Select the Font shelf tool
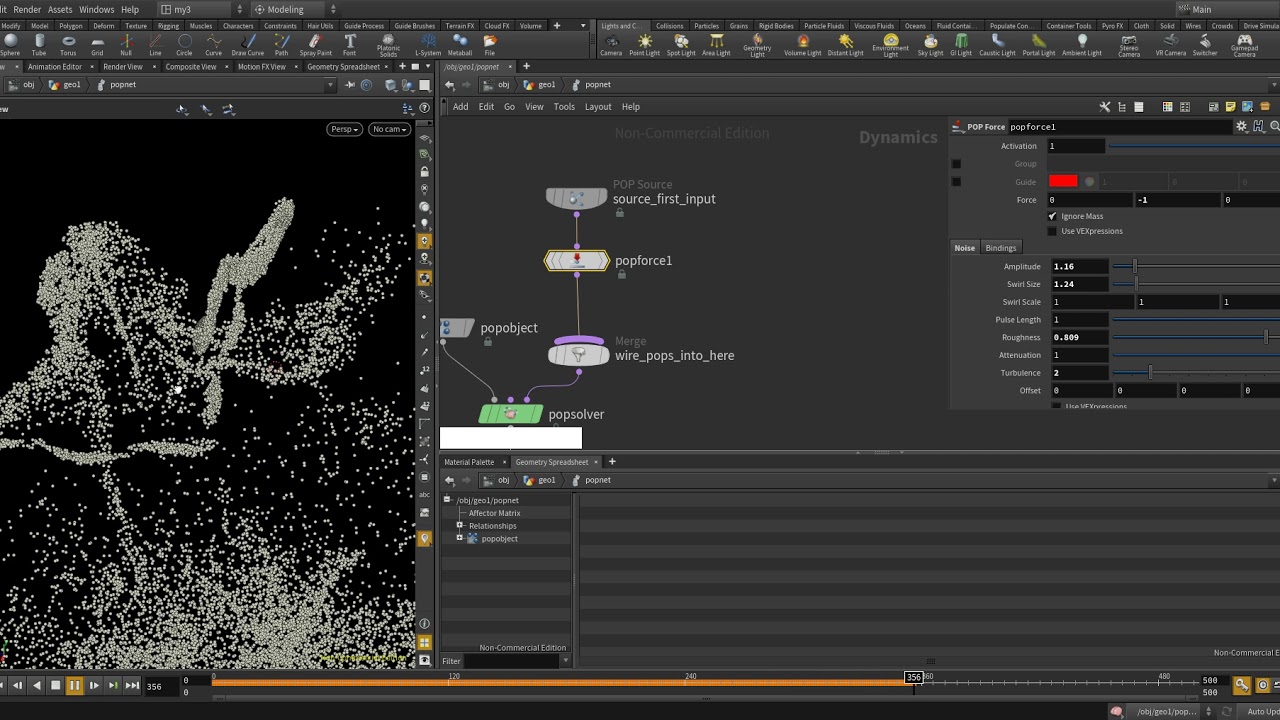Screen dimensions: 1280x720 click(x=349, y=45)
